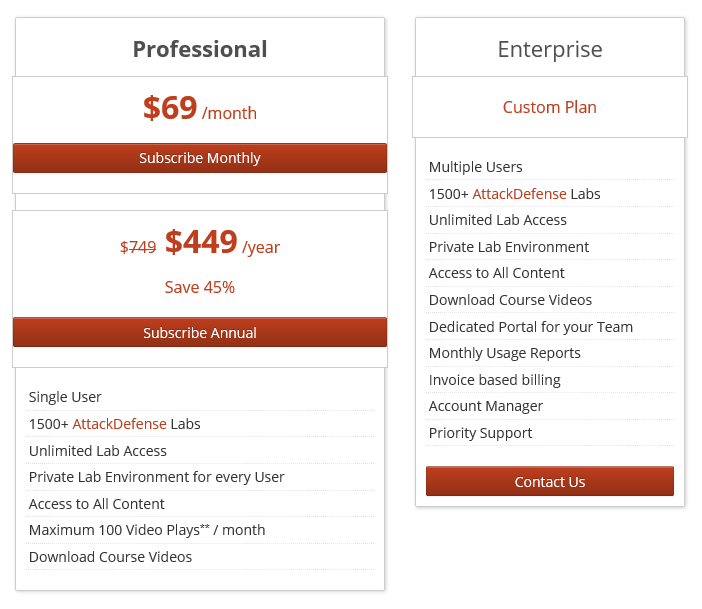Click Dedicated Portal for your Team item
The width and height of the screenshot is (702, 609).
coord(530,327)
